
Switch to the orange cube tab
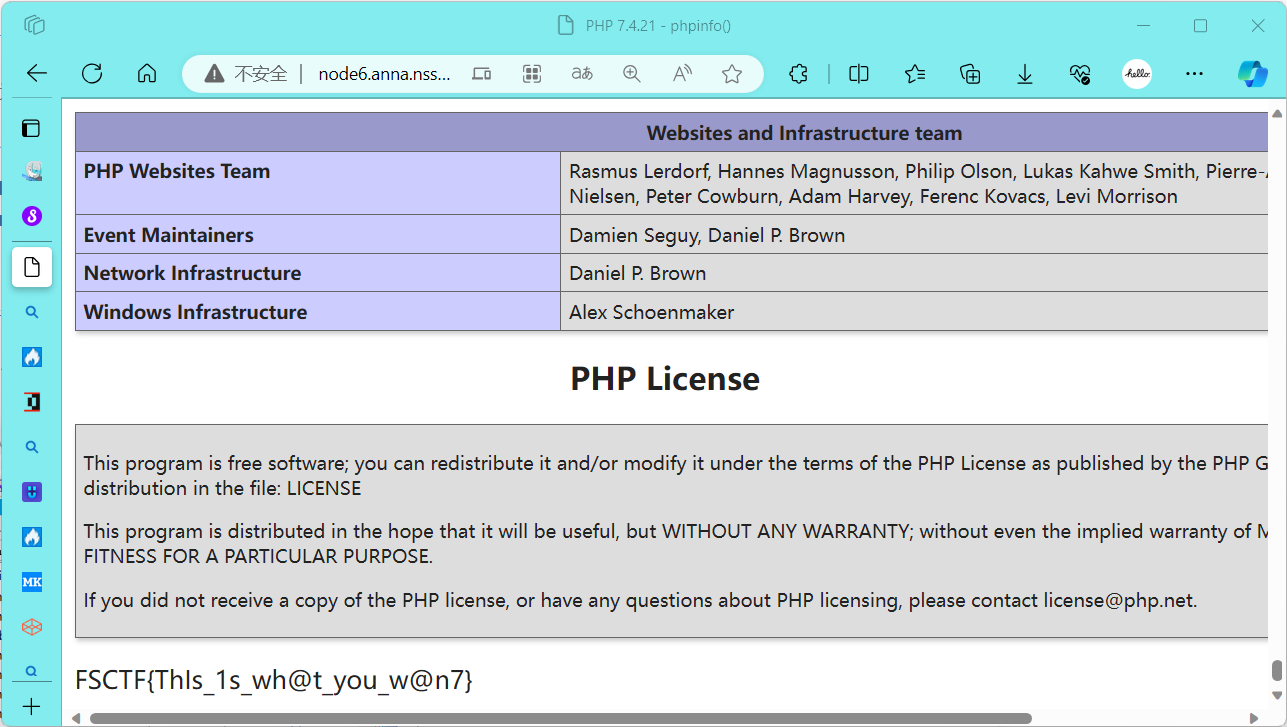point(32,627)
